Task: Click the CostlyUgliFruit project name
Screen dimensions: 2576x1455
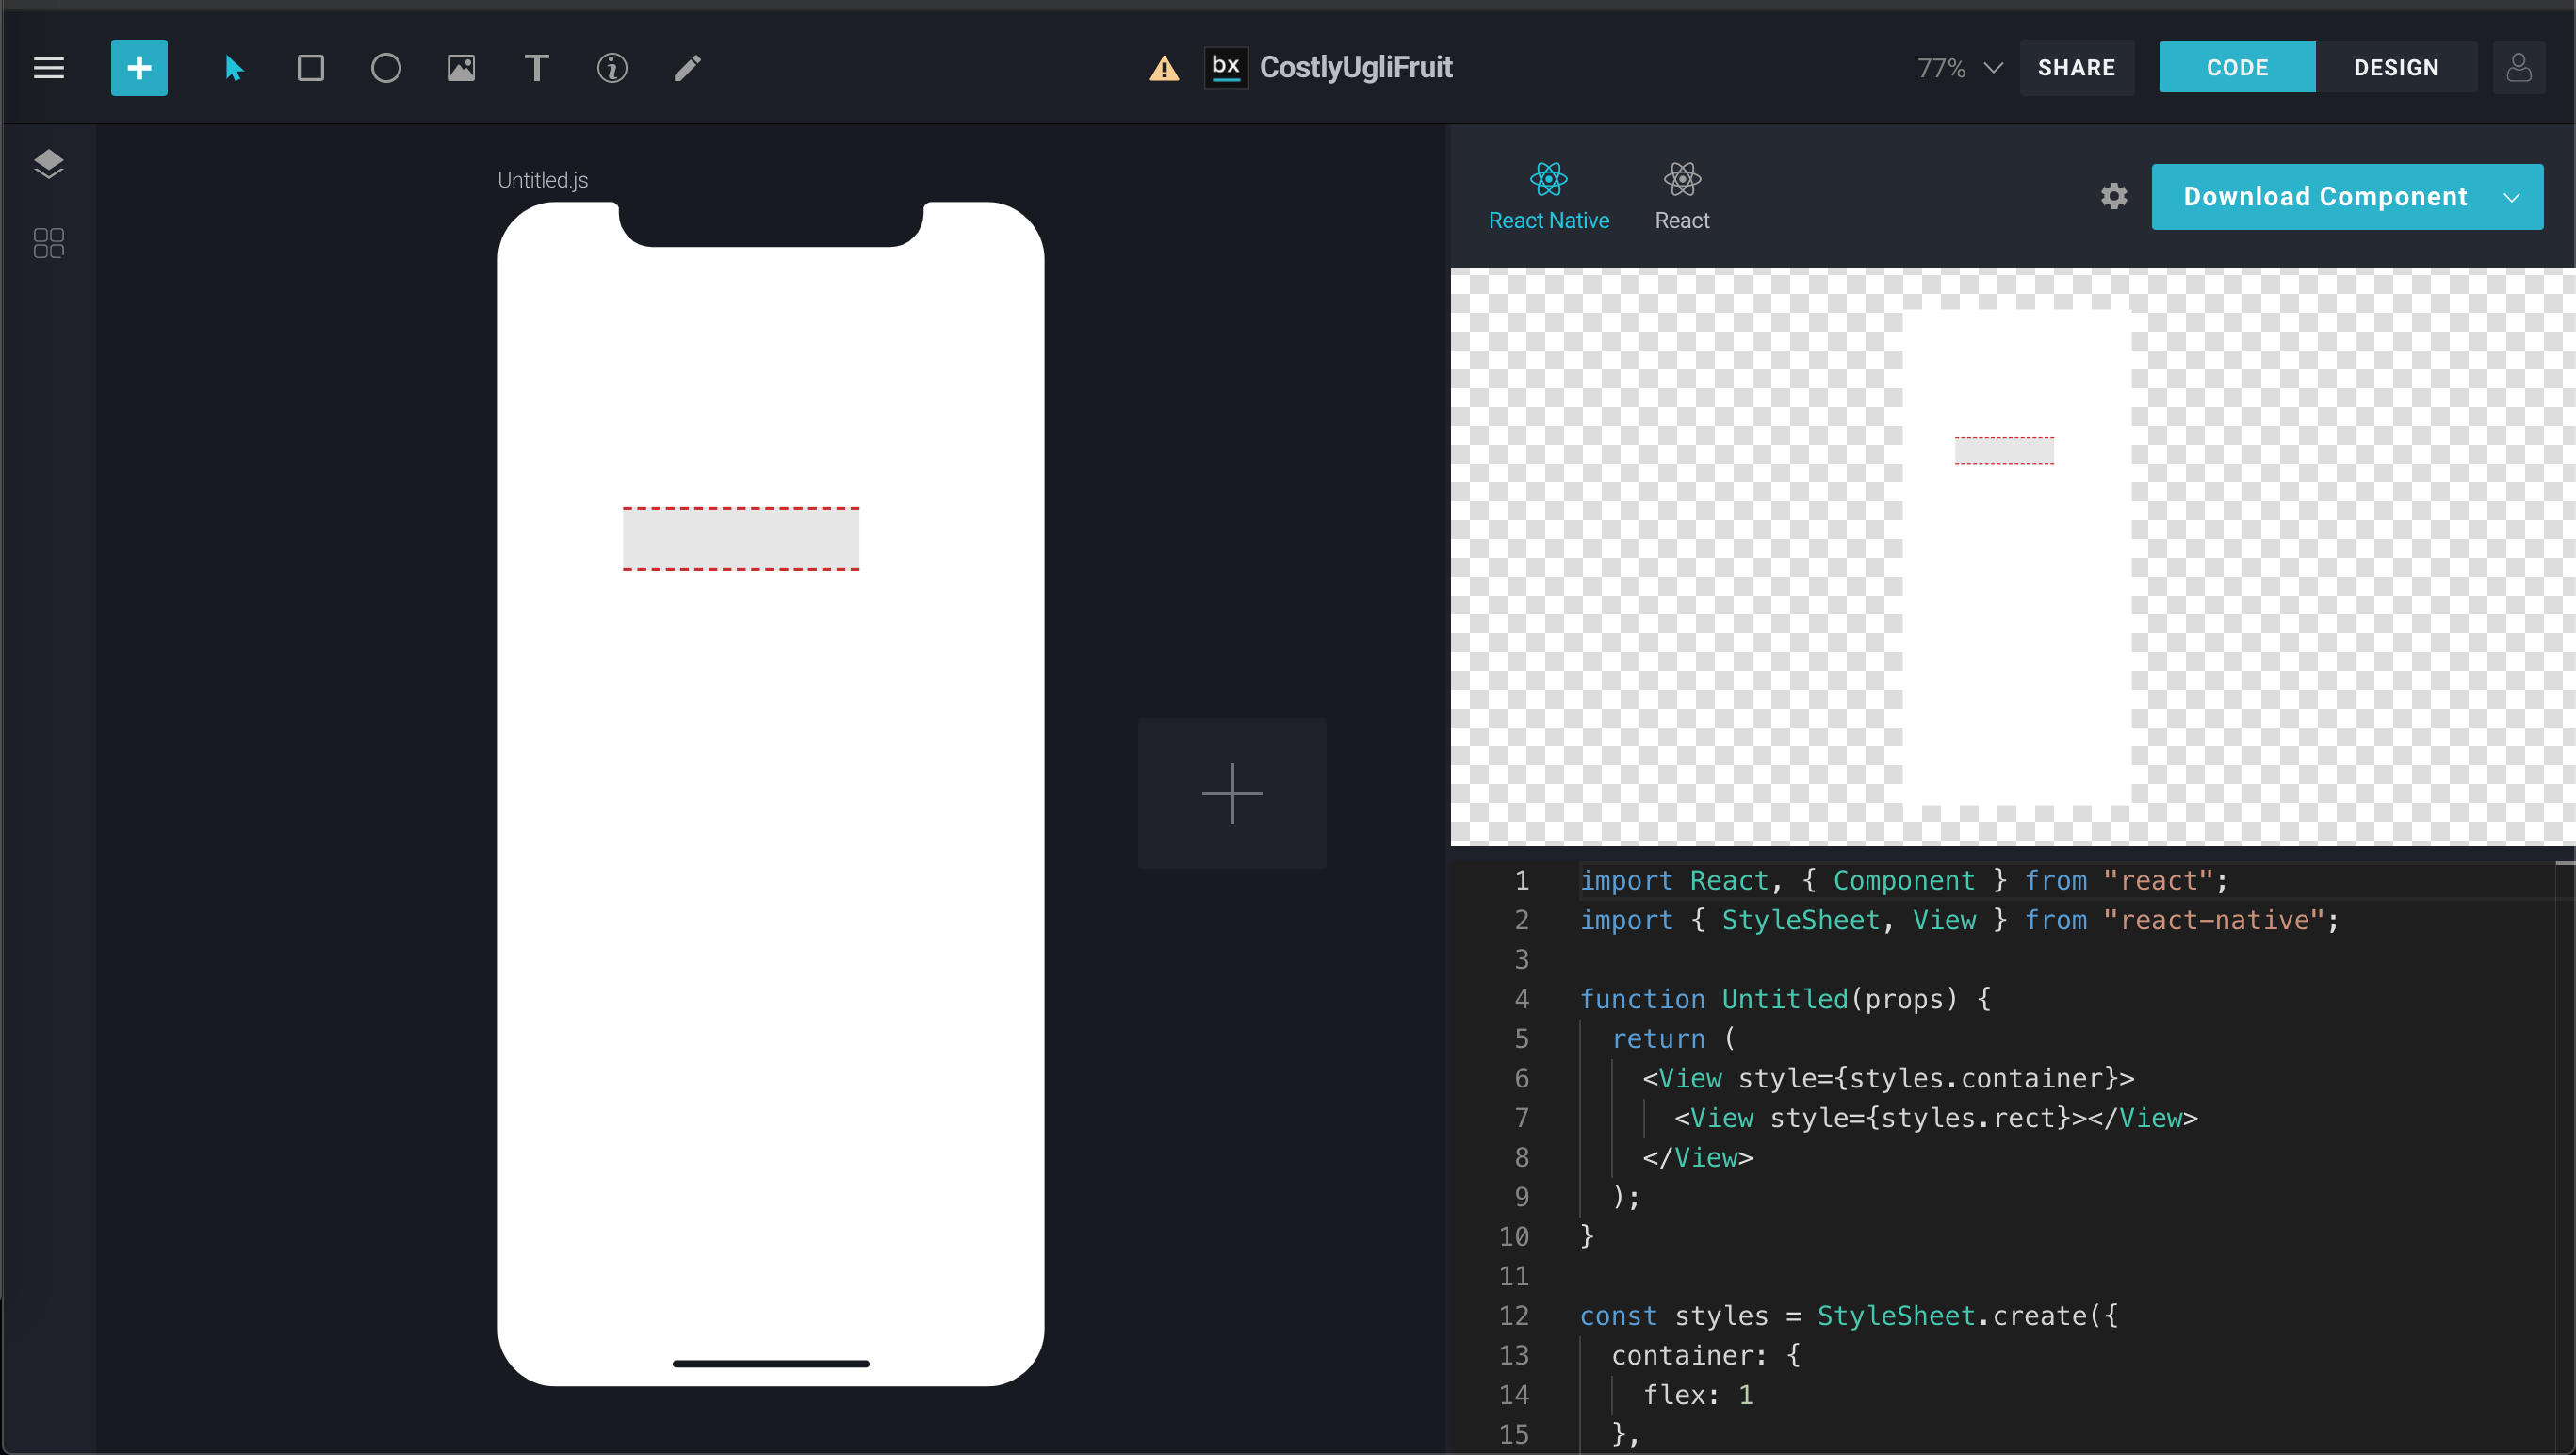Action: pyautogui.click(x=1355, y=67)
